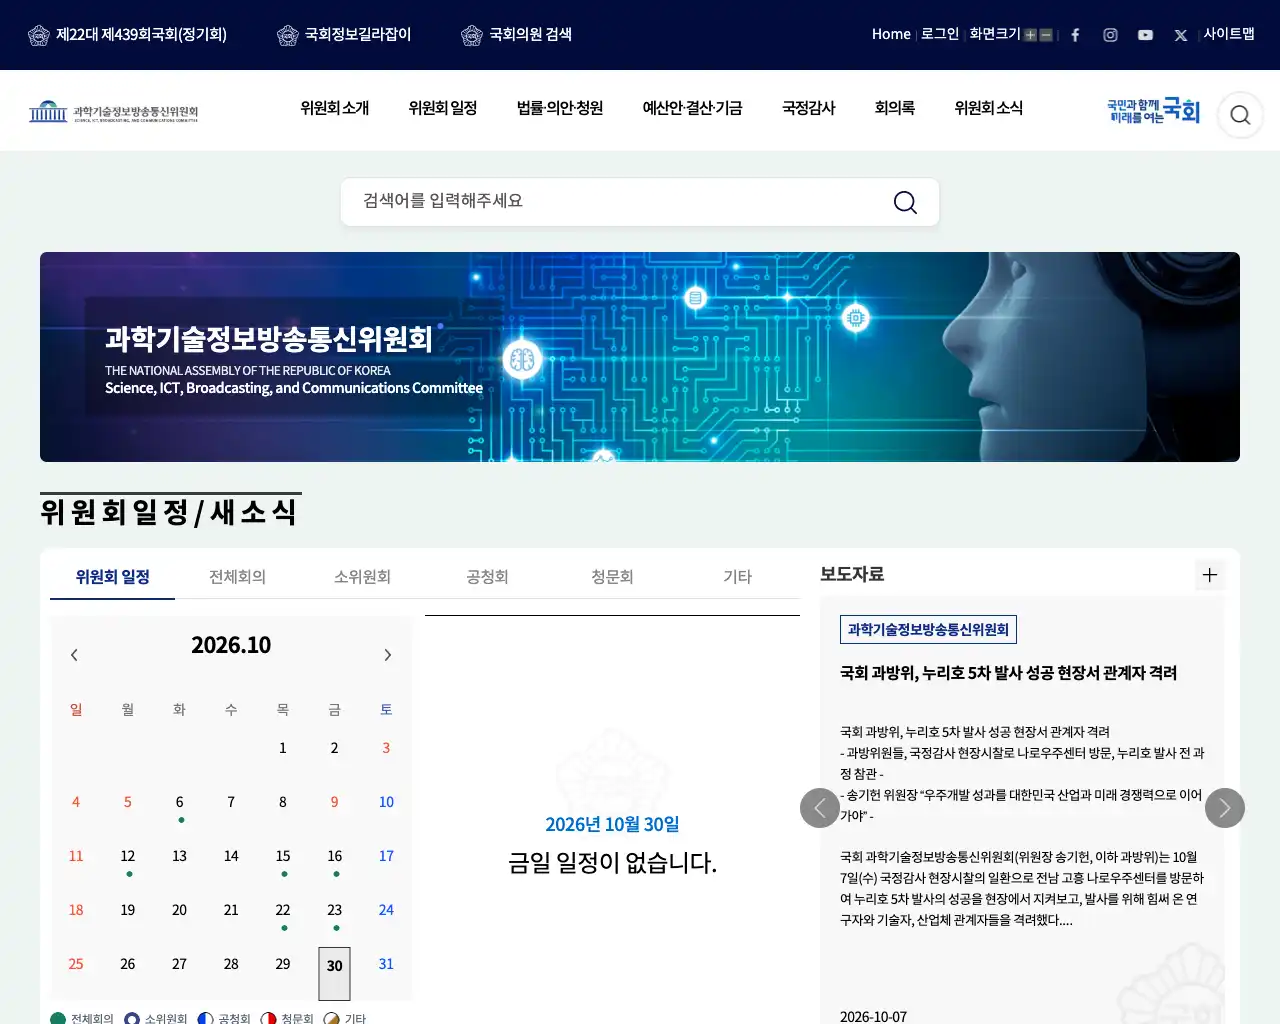1280x1024 pixels.
Task: Show previous press release with left arrow
Action: point(820,808)
